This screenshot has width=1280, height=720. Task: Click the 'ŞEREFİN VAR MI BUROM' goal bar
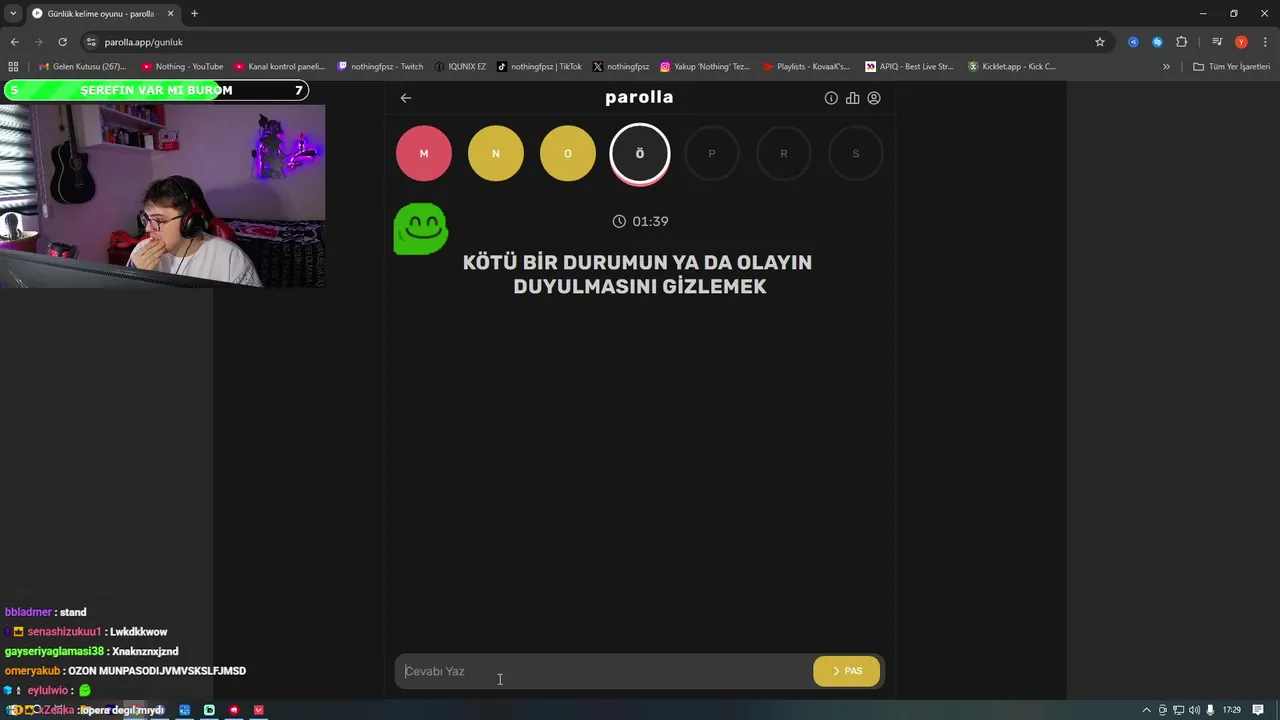(x=155, y=90)
